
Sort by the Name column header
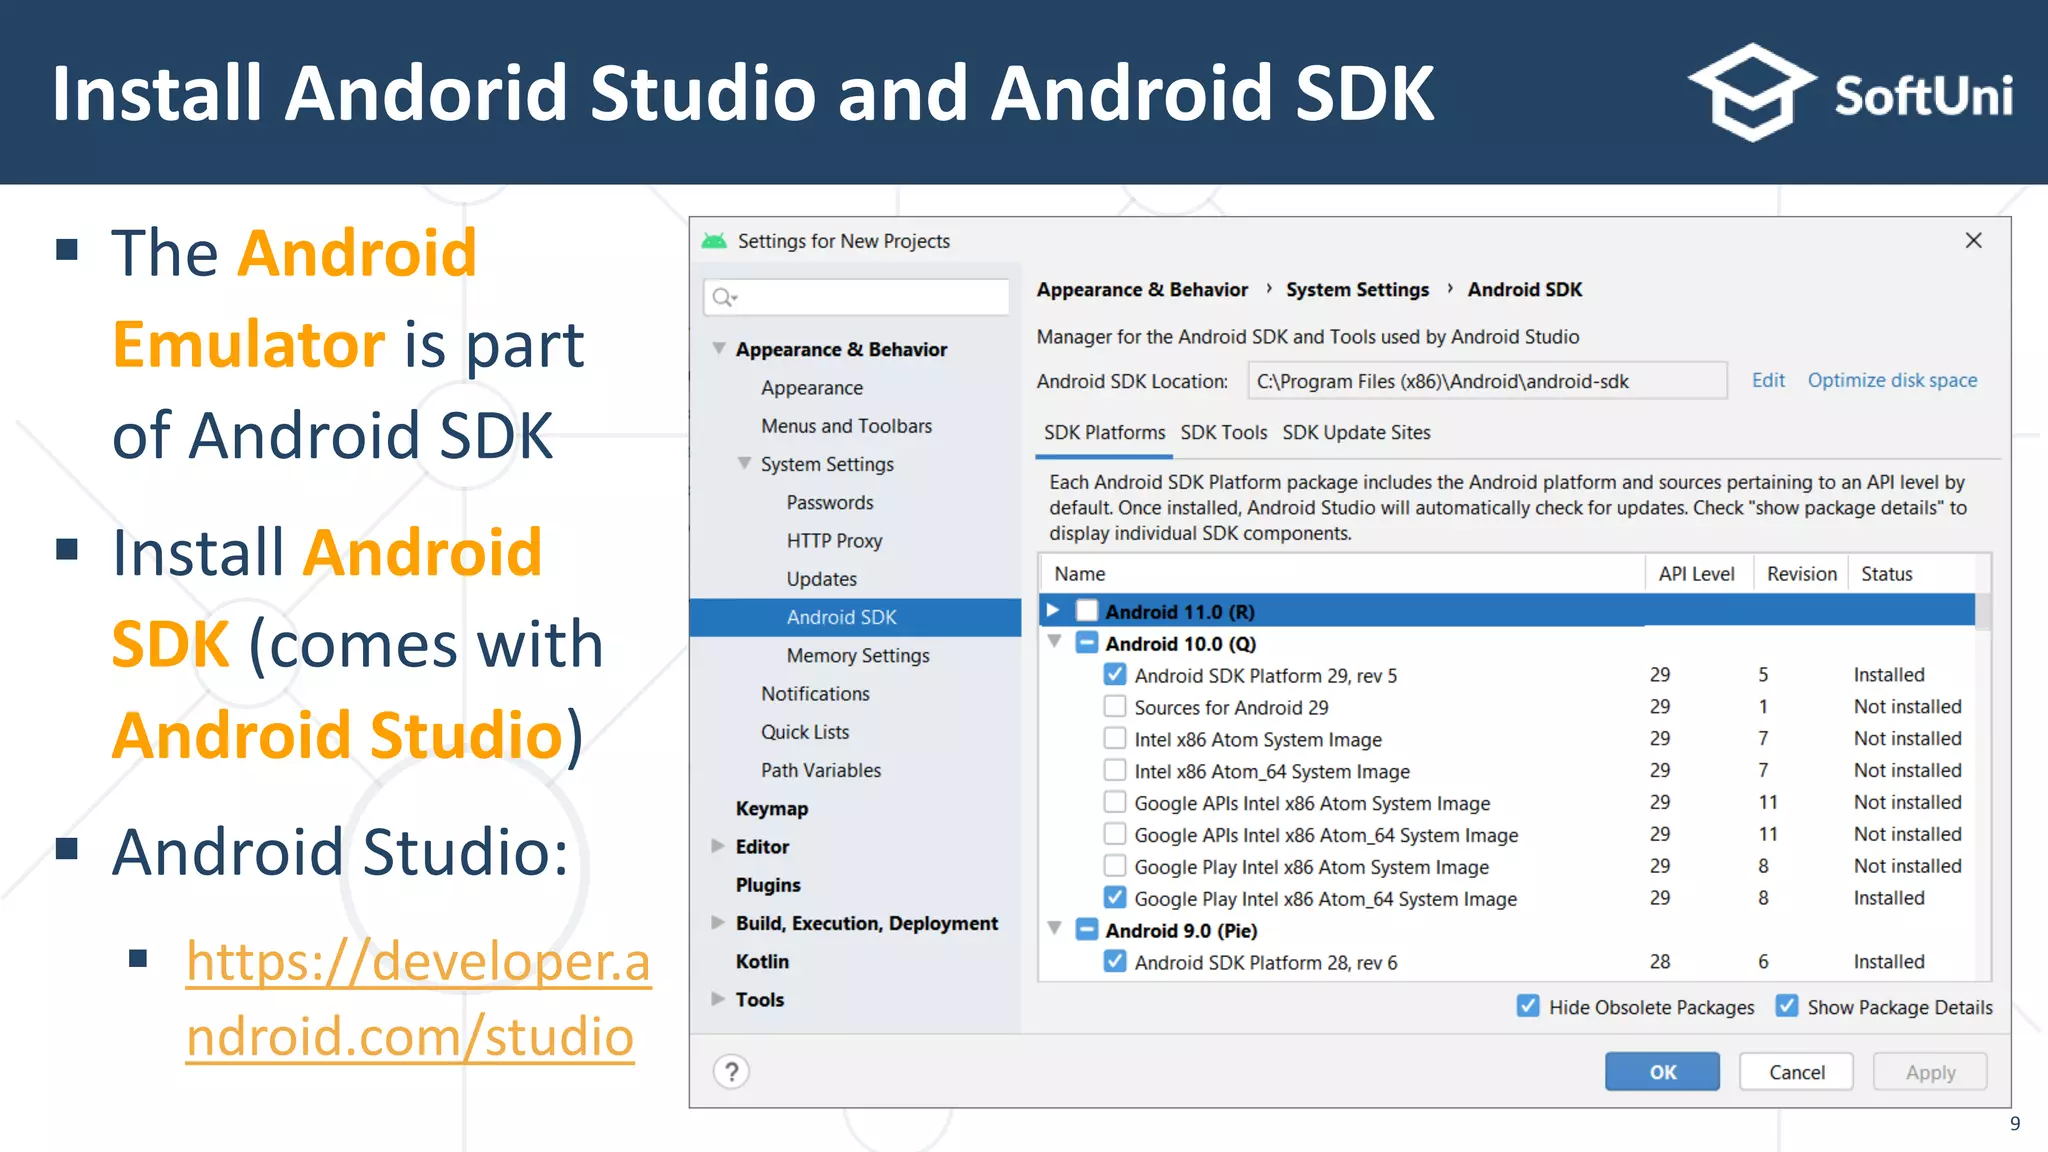pyautogui.click(x=1342, y=574)
